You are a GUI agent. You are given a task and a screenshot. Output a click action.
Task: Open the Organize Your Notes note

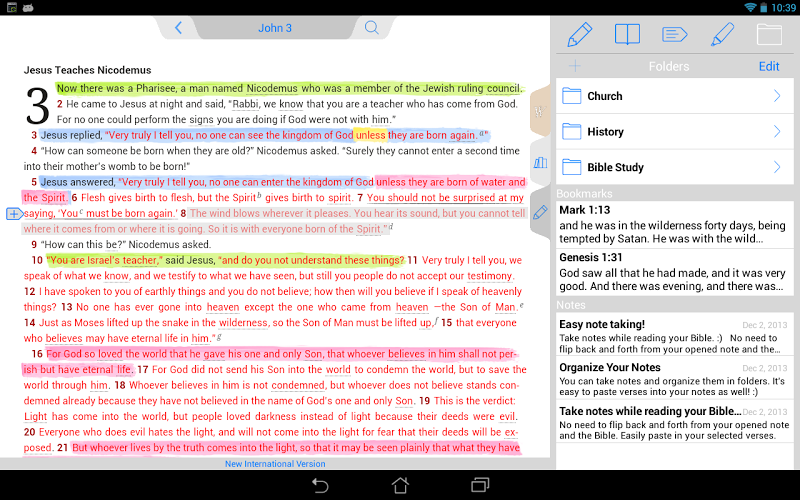pos(674,379)
